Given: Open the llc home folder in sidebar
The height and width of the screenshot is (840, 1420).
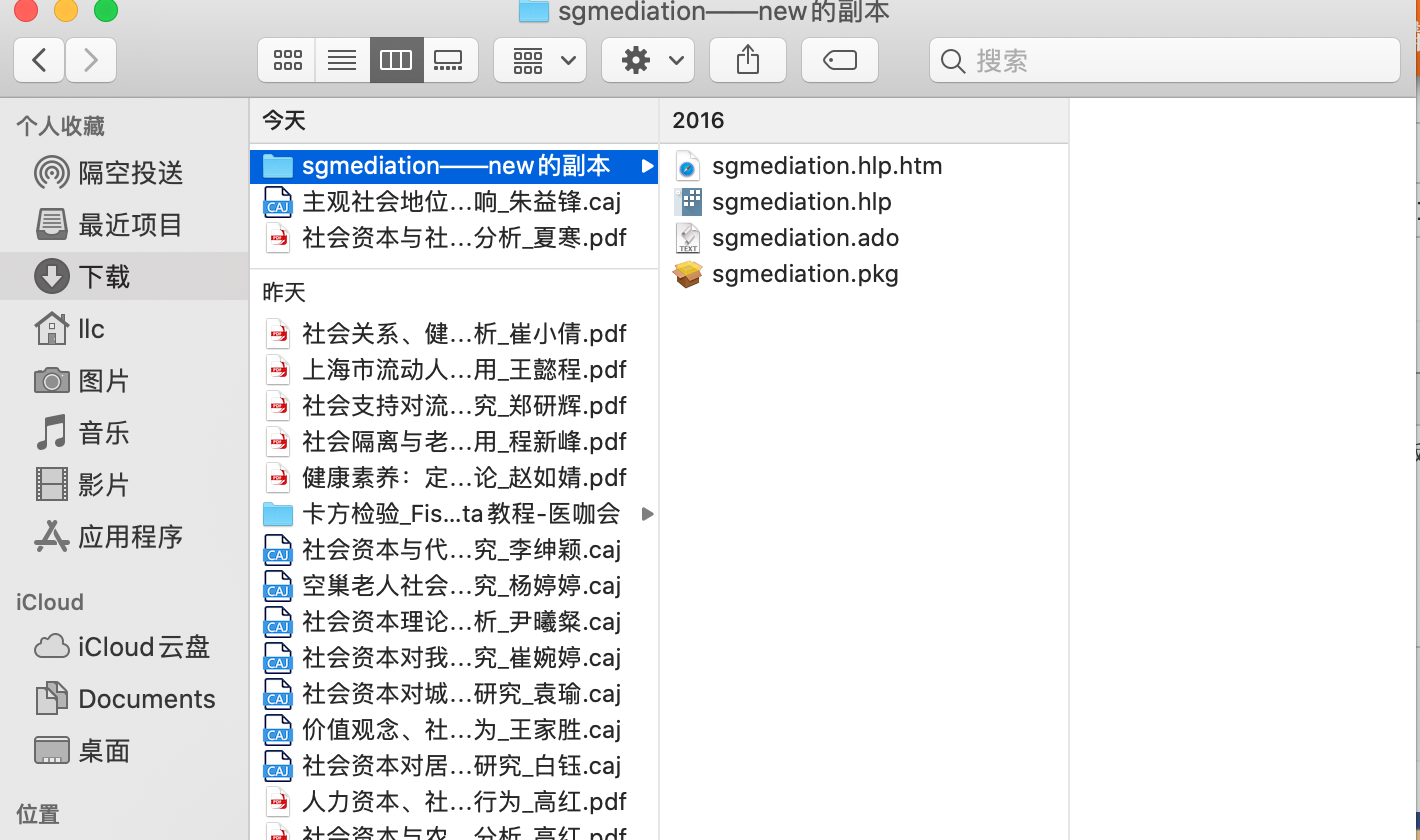Looking at the screenshot, I should (x=124, y=329).
